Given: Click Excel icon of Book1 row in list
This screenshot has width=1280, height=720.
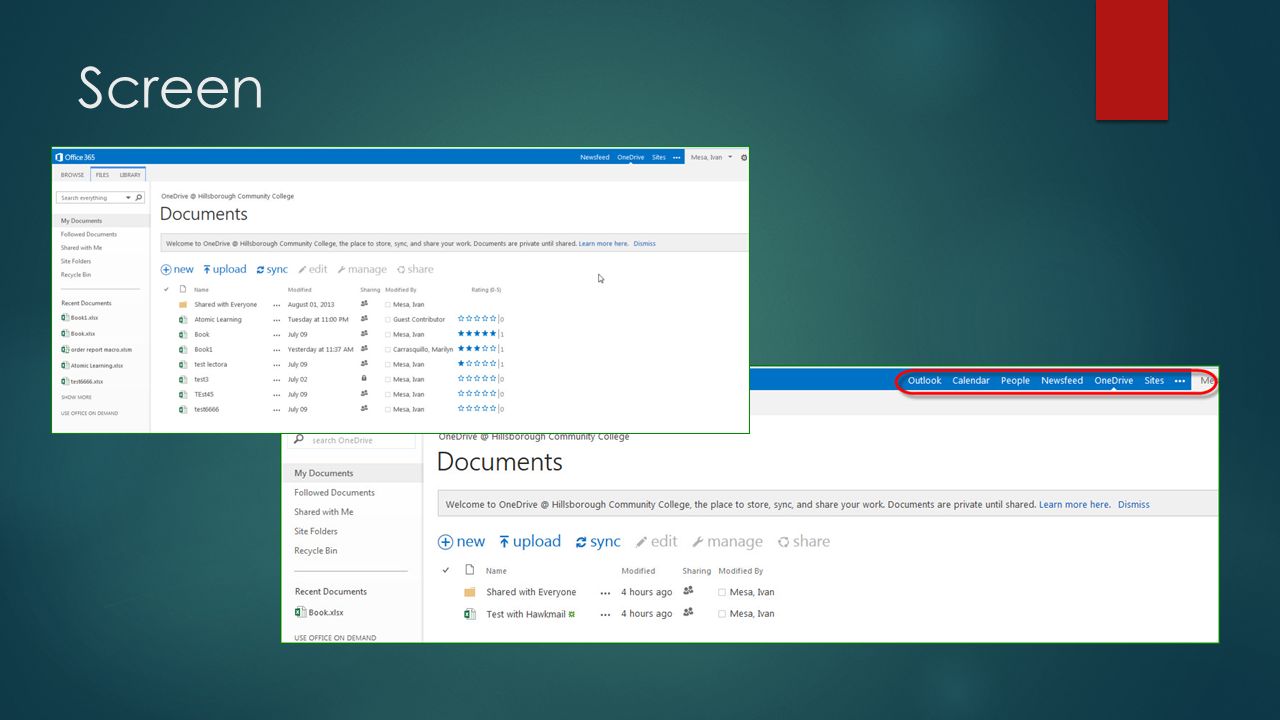Looking at the screenshot, I should pyautogui.click(x=183, y=350).
